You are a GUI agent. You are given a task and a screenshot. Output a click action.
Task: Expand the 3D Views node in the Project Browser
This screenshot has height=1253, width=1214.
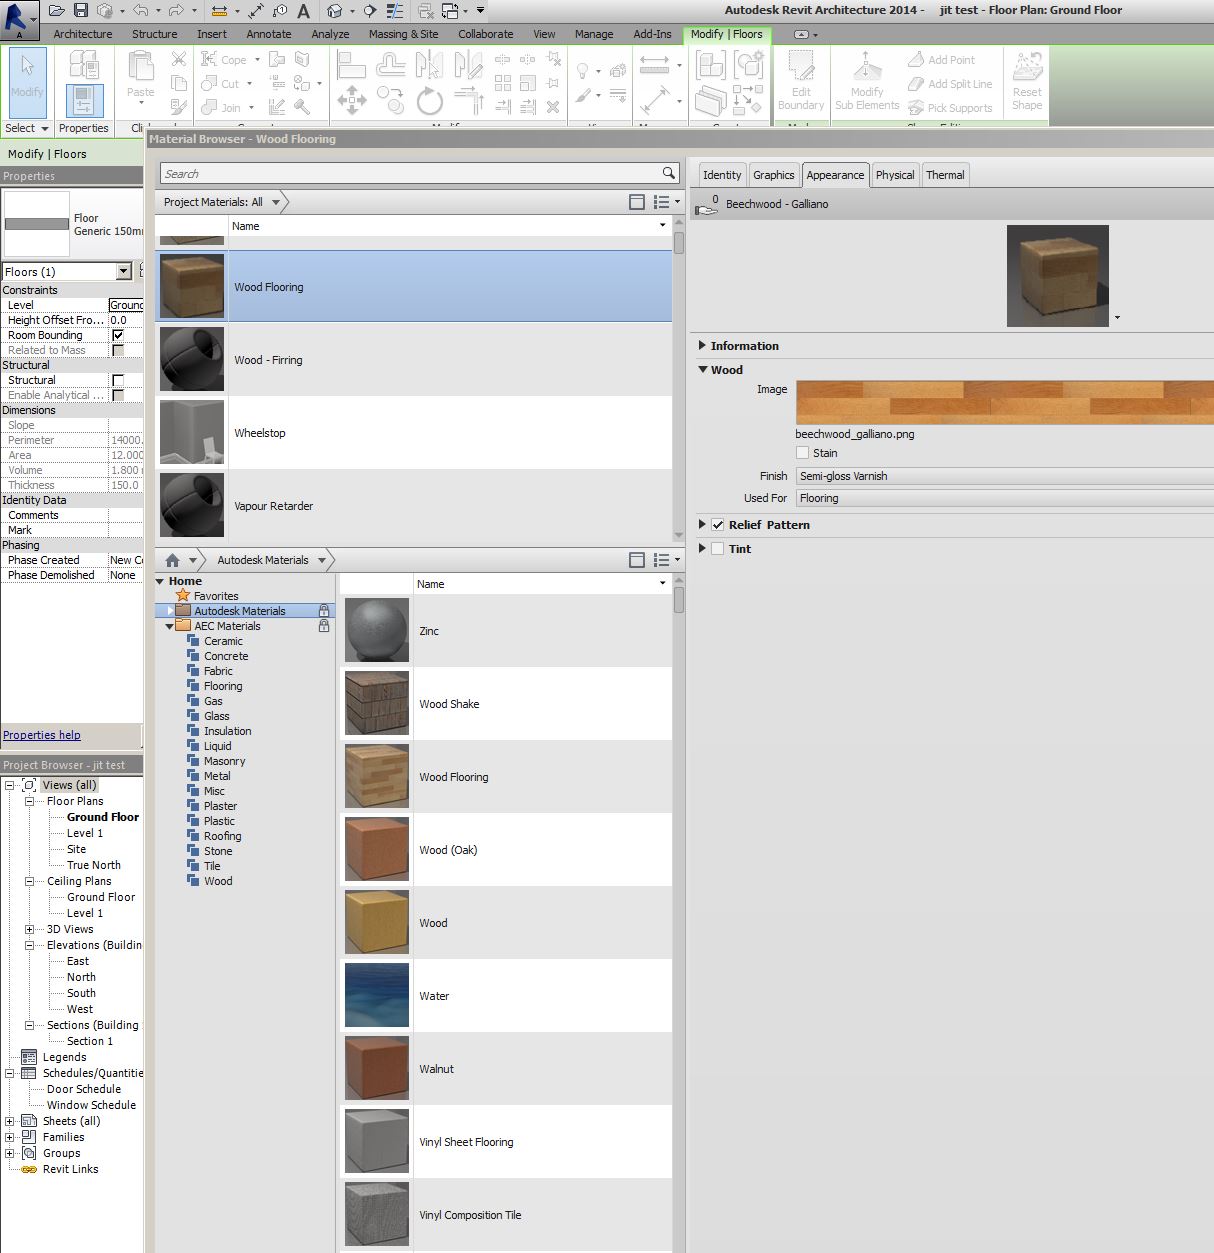[x=29, y=929]
